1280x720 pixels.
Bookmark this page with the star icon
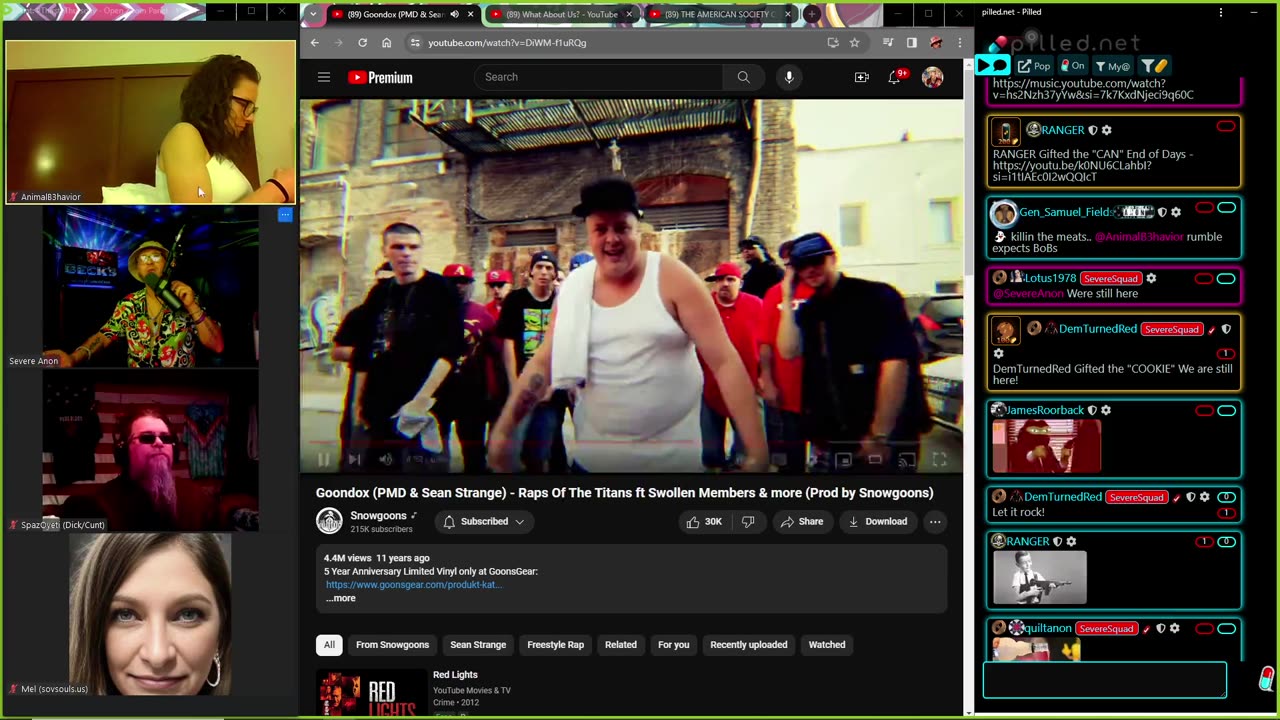click(x=854, y=43)
